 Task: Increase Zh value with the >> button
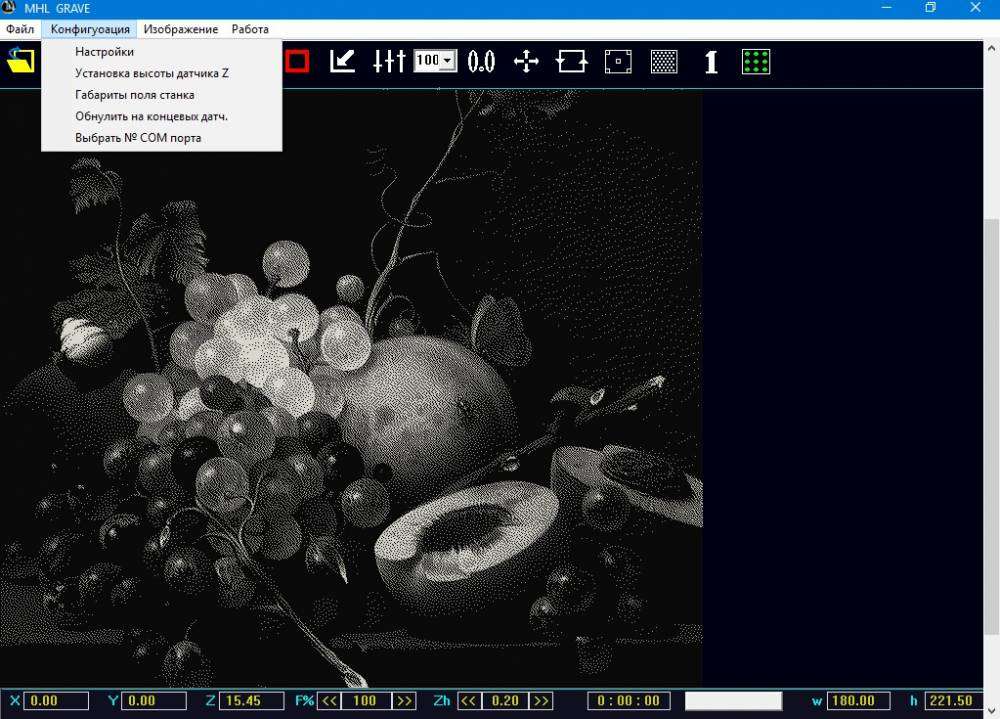tap(540, 701)
